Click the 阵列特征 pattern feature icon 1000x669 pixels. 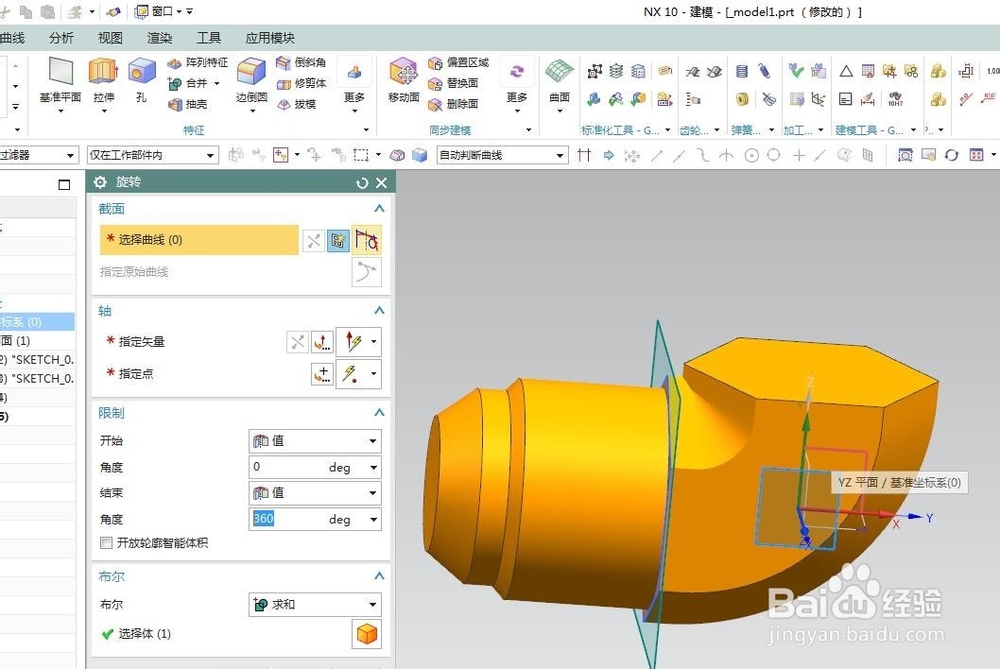[x=174, y=62]
